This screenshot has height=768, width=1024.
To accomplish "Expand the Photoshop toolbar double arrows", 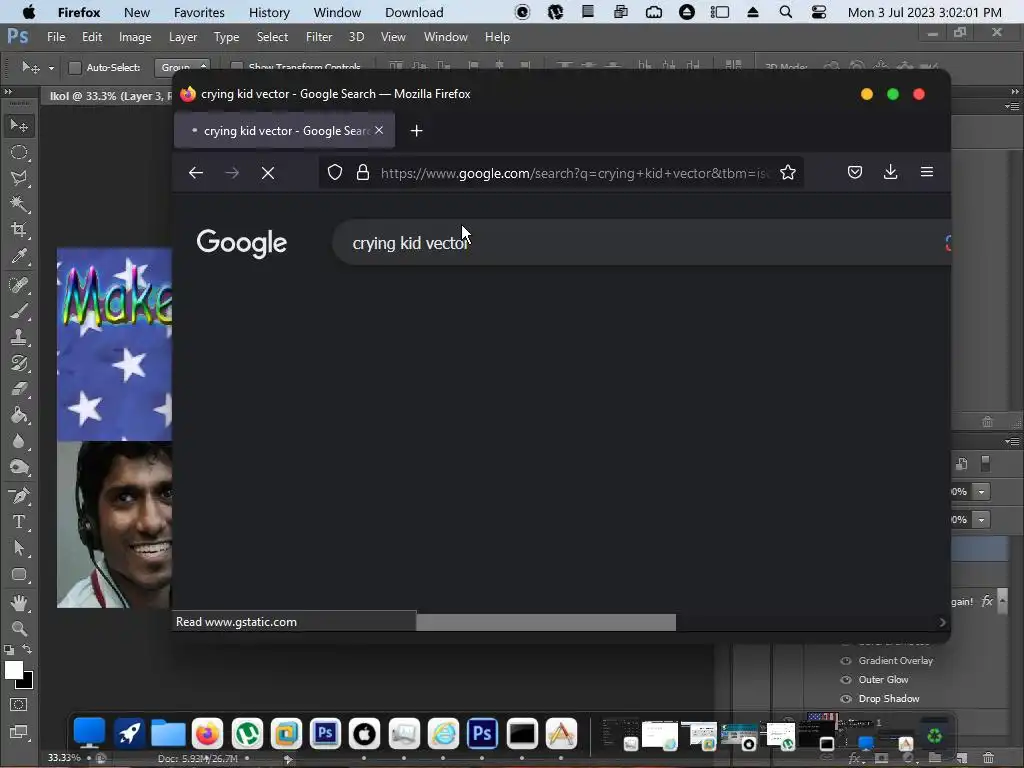I will coord(8,92).
